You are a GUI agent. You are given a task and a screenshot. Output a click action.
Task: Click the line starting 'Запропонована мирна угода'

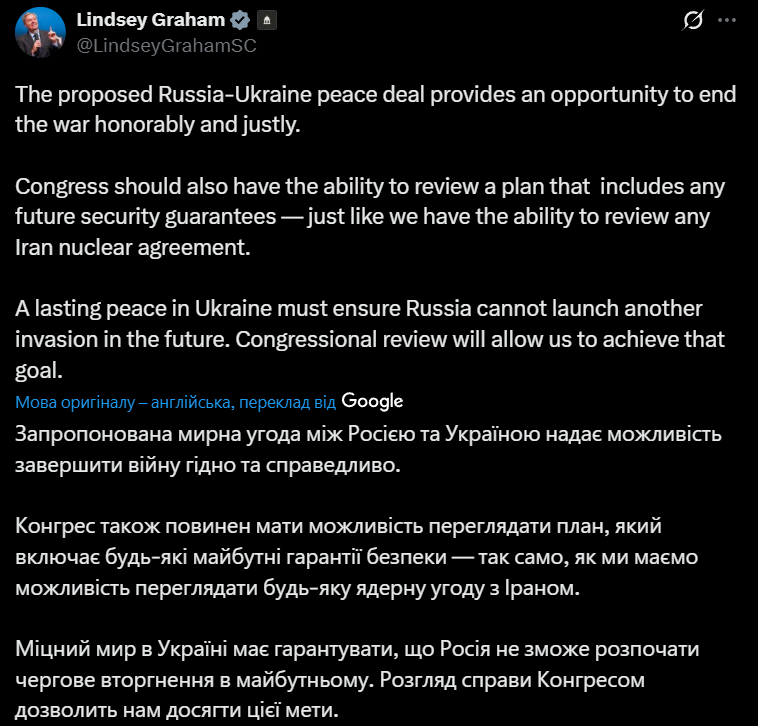point(365,435)
